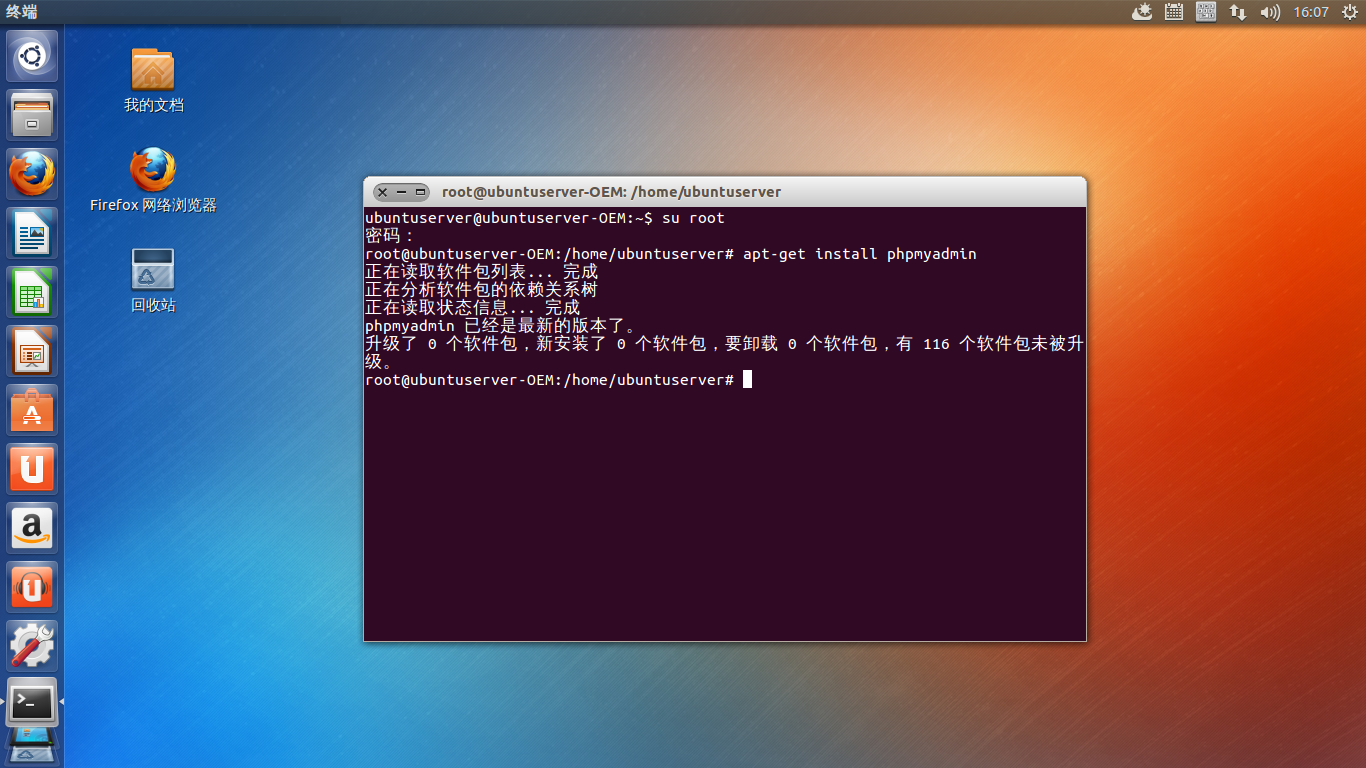Click the terminal cursor at the last prompt
The height and width of the screenshot is (768, 1366).
(x=747, y=380)
